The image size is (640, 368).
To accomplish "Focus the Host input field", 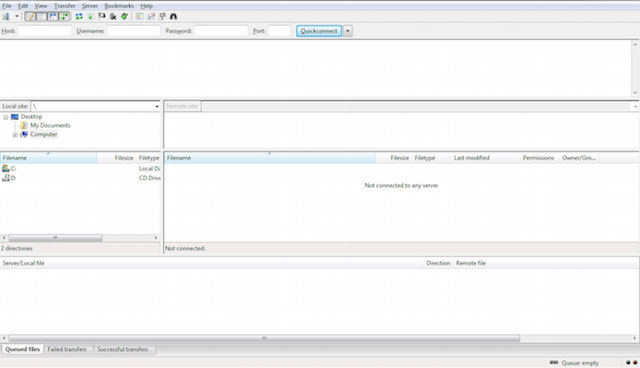I will (44, 31).
